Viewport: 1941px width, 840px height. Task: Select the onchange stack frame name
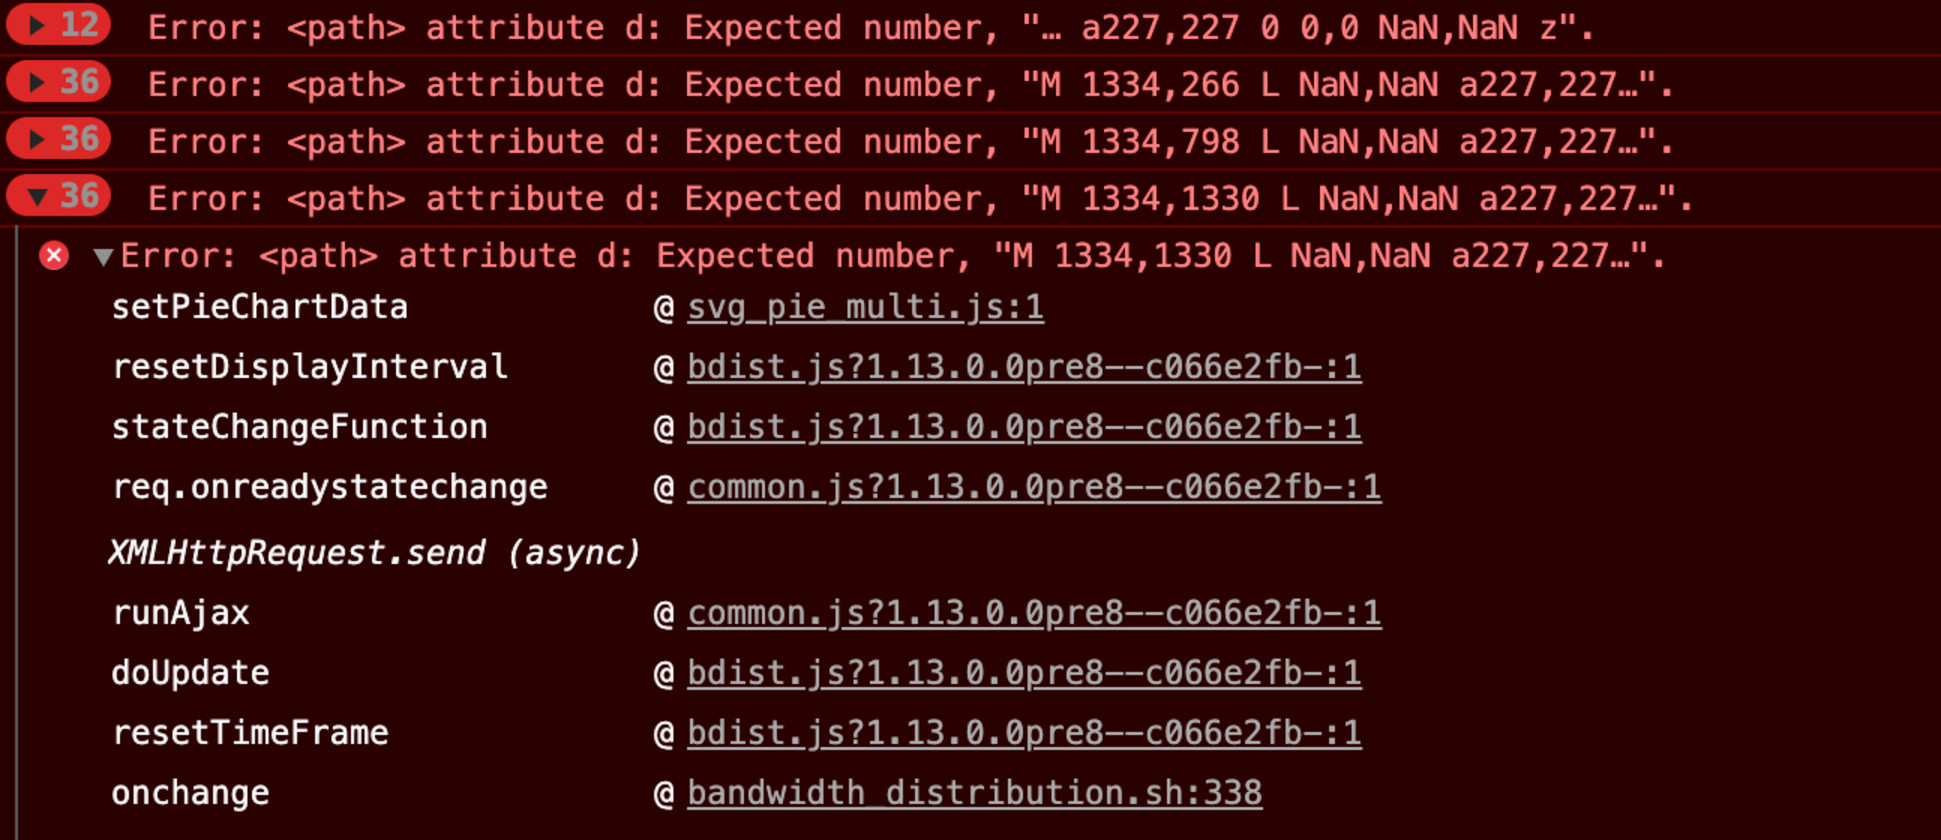pos(190,793)
